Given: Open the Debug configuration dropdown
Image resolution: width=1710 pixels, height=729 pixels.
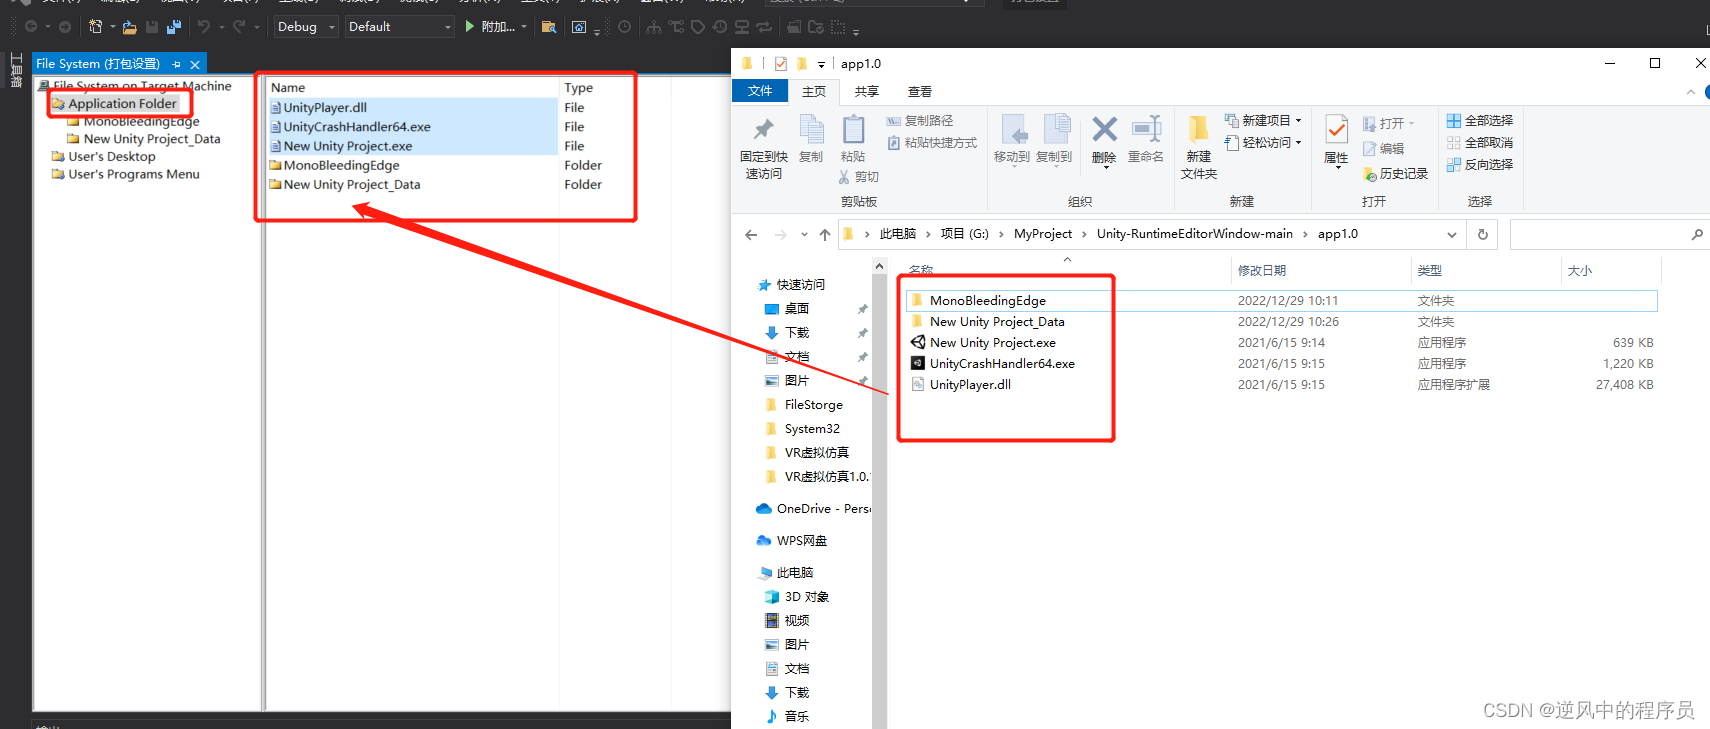Looking at the screenshot, I should tap(306, 27).
